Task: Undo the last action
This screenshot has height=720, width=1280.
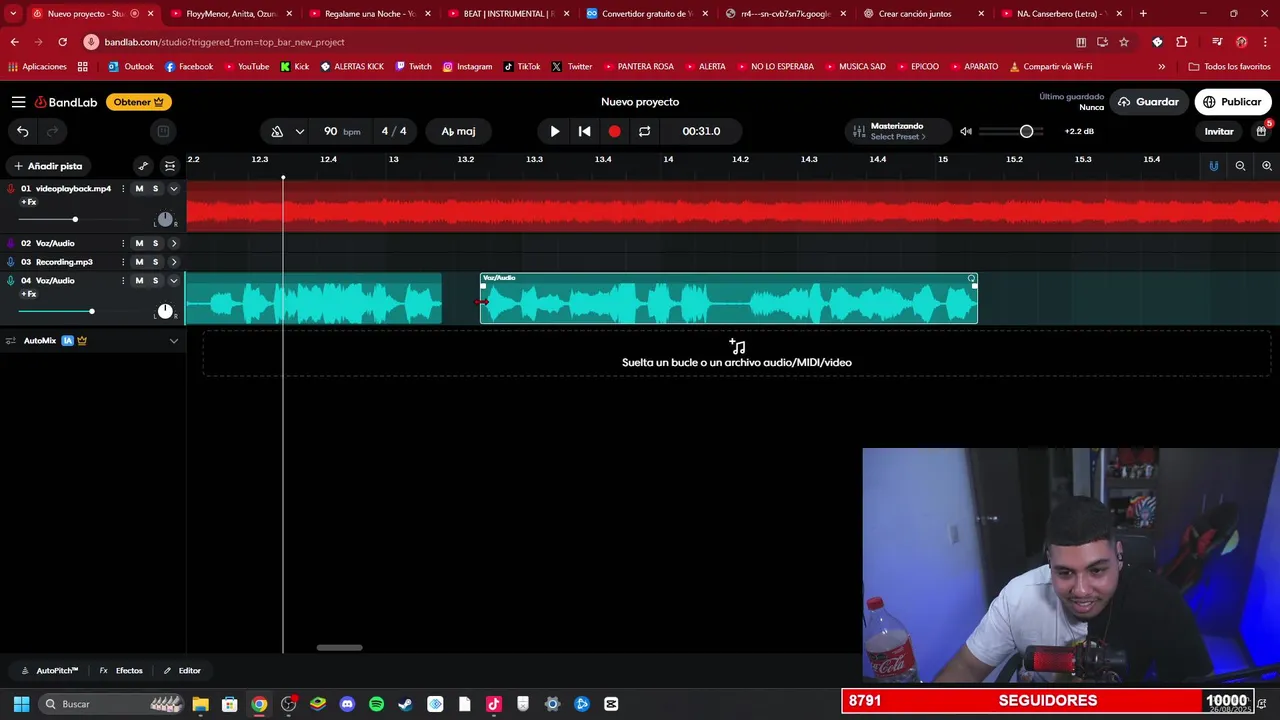Action: (x=22, y=131)
